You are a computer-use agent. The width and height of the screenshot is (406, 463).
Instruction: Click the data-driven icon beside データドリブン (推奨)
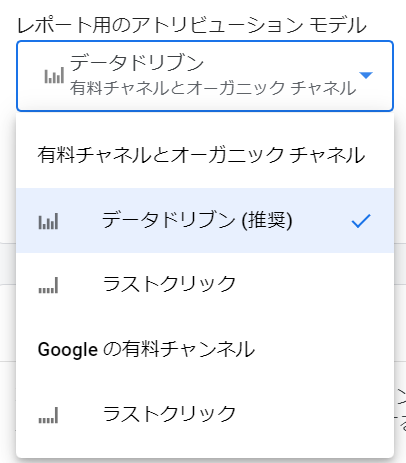[48, 221]
